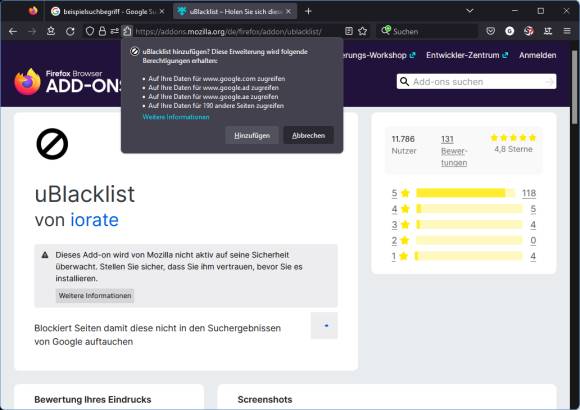The width and height of the screenshot is (580, 410).
Task: Click Hinzufügen to add the extension
Action: tap(252, 135)
